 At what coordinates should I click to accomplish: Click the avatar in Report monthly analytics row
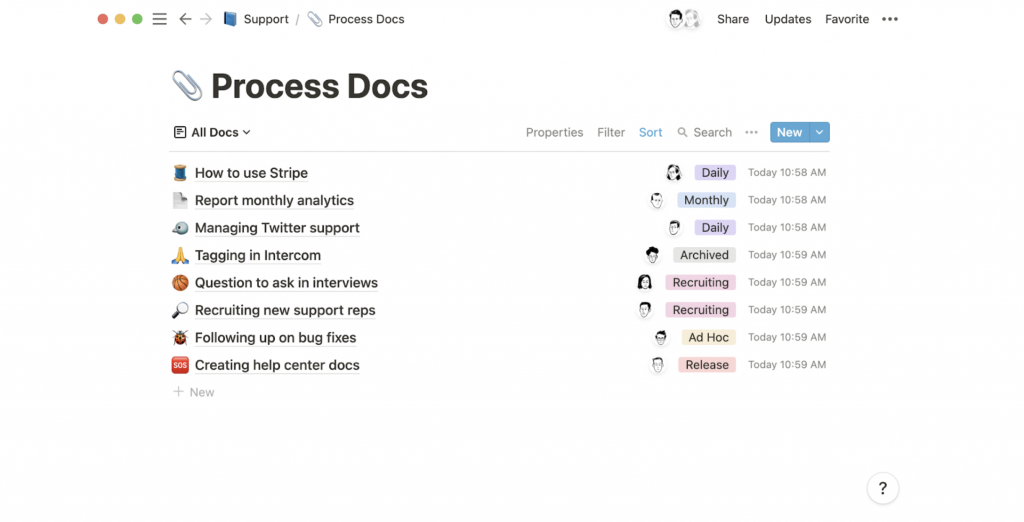pyautogui.click(x=656, y=200)
